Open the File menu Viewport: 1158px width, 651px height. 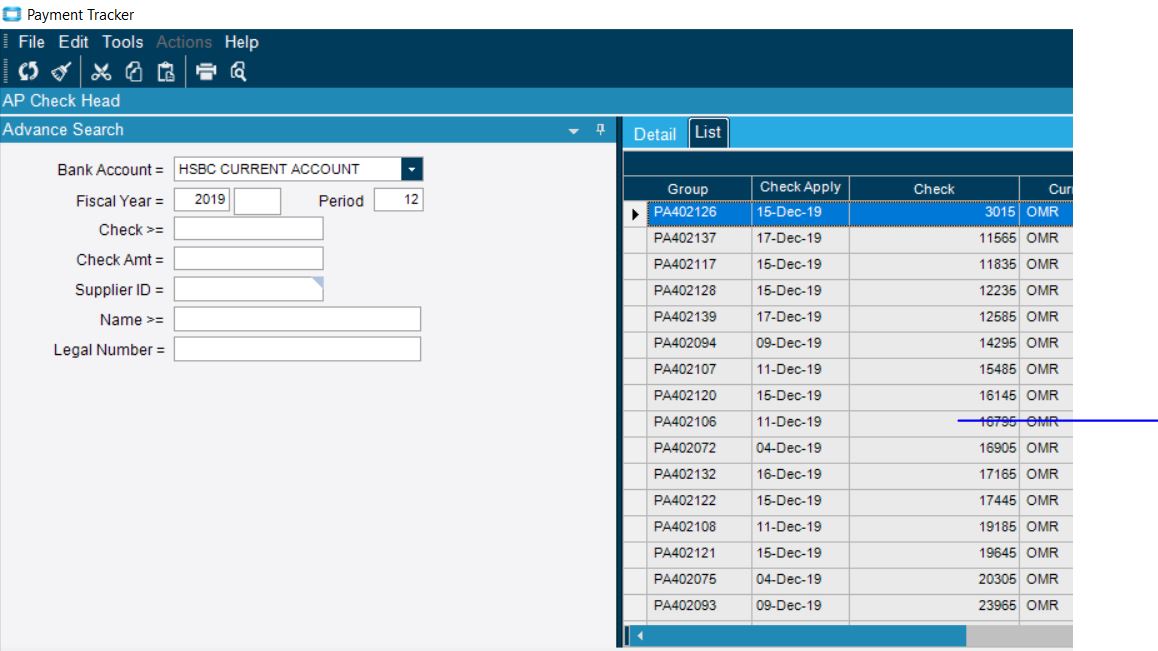point(31,42)
